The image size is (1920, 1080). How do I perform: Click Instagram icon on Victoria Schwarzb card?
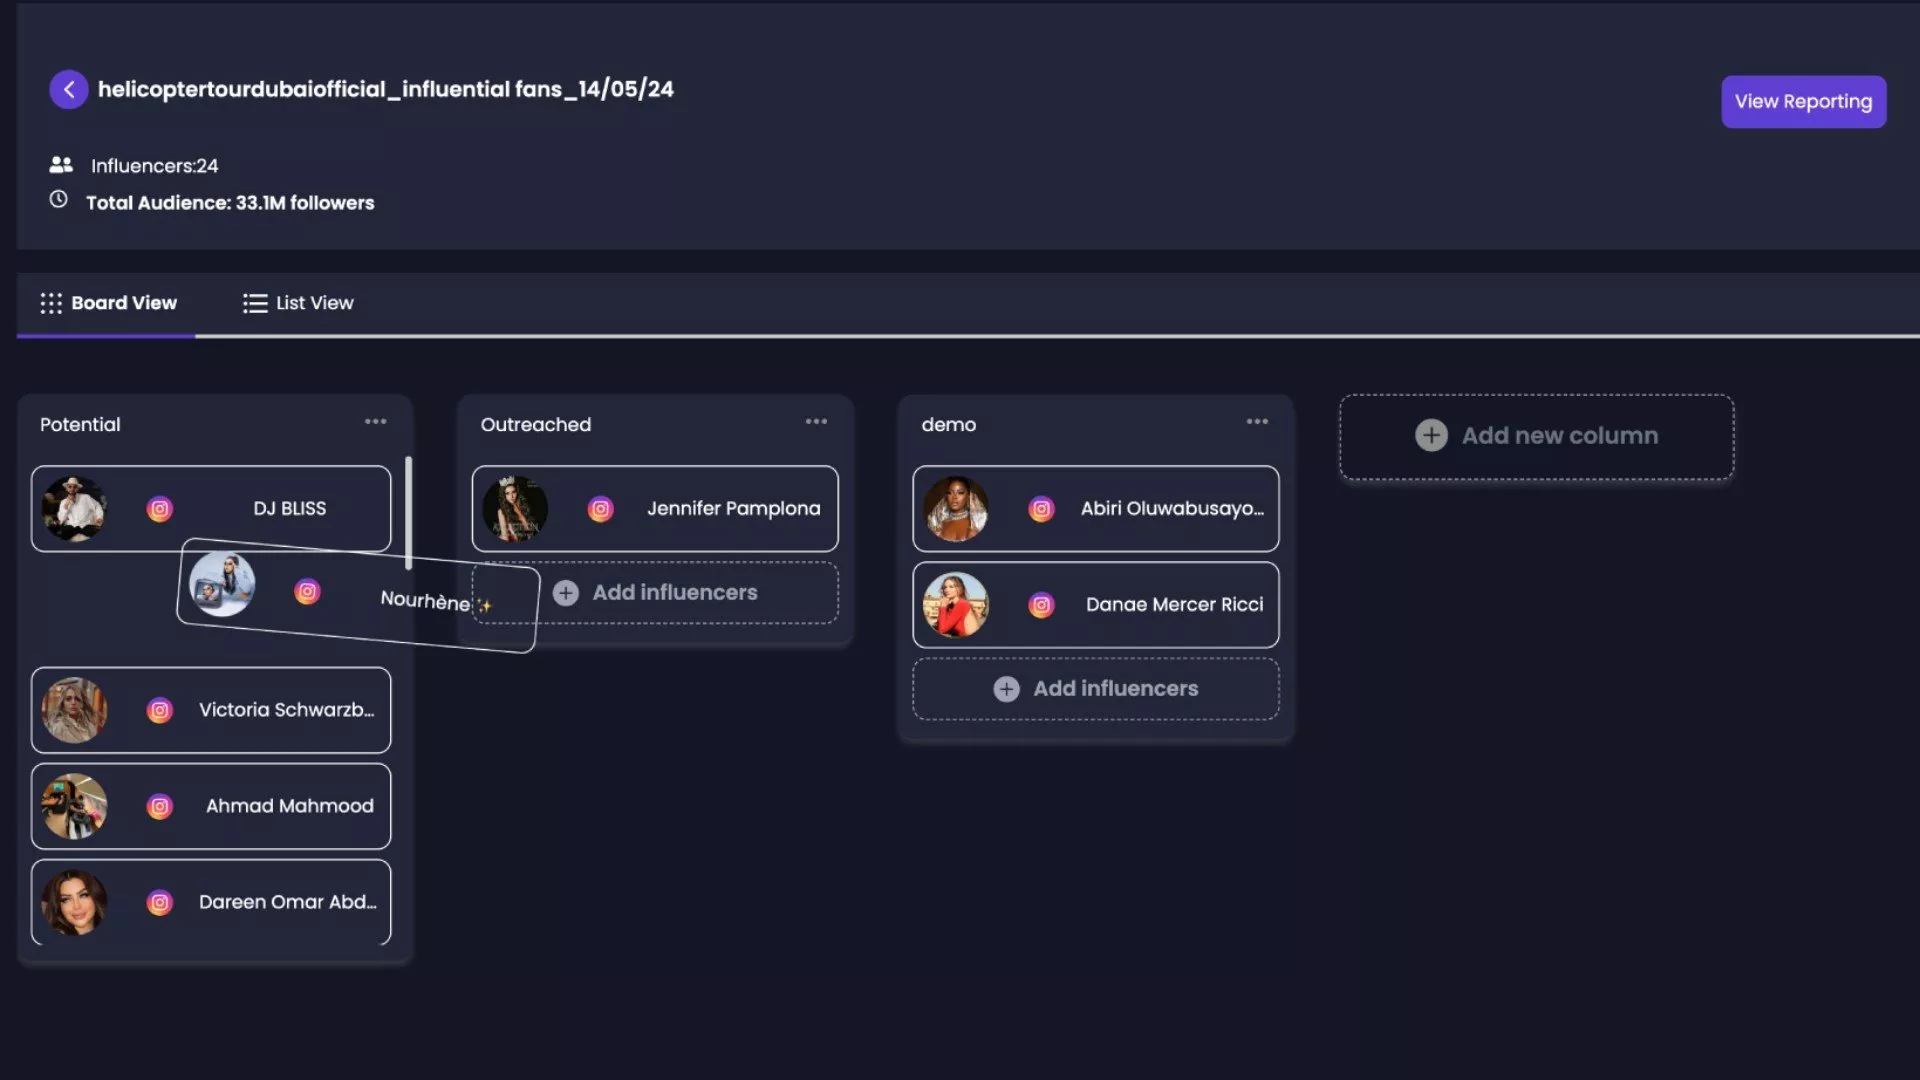pos(160,710)
